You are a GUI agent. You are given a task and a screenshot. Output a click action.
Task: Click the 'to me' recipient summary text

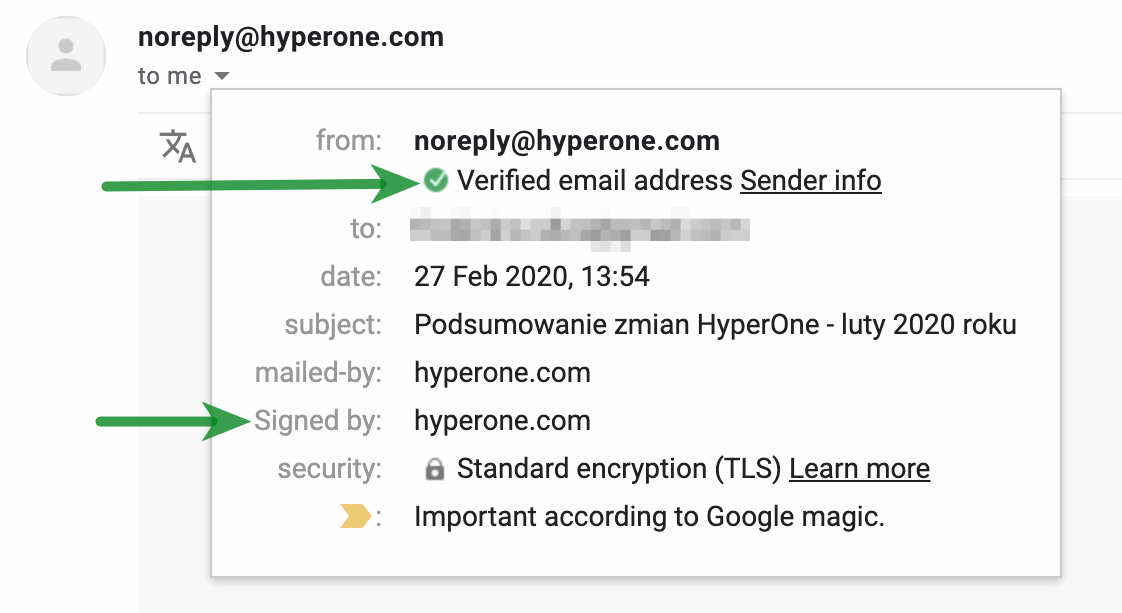(x=170, y=76)
